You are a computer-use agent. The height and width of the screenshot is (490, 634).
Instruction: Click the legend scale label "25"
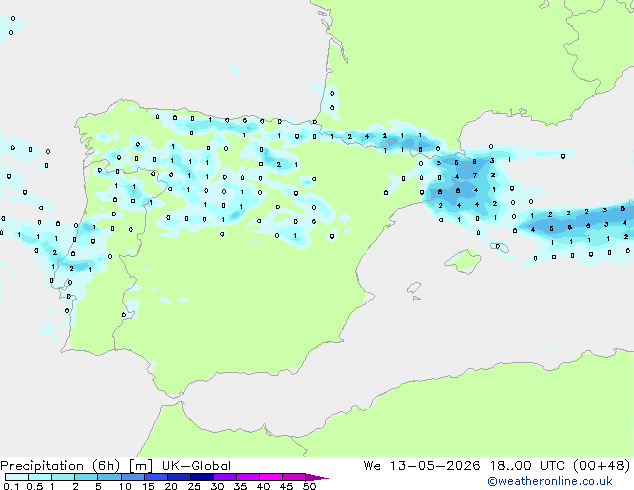coord(194,486)
